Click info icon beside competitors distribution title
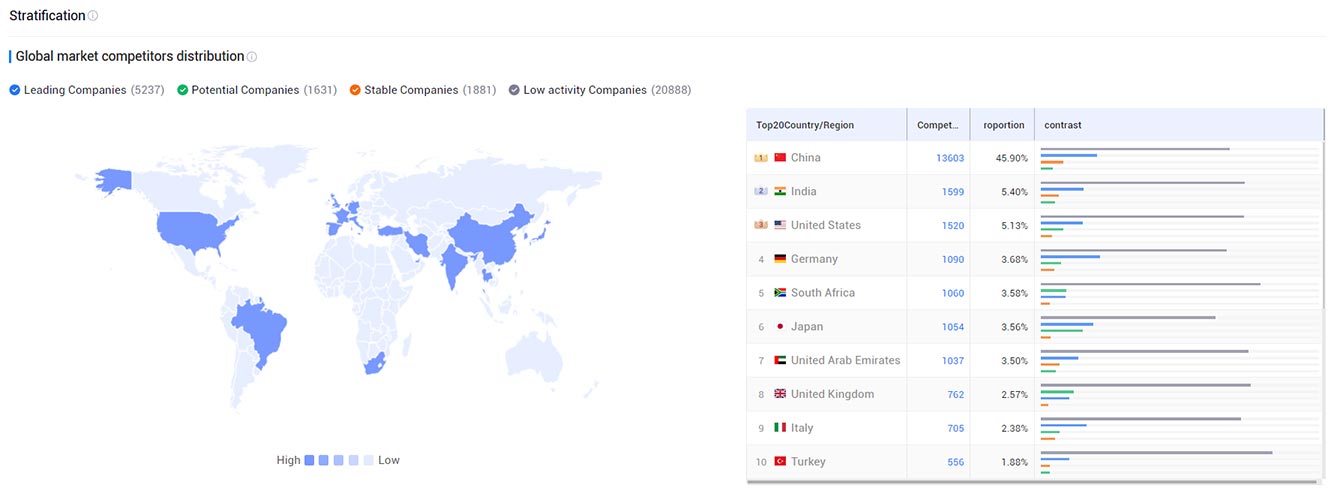Image resolution: width=1331 pixels, height=494 pixels. (252, 57)
